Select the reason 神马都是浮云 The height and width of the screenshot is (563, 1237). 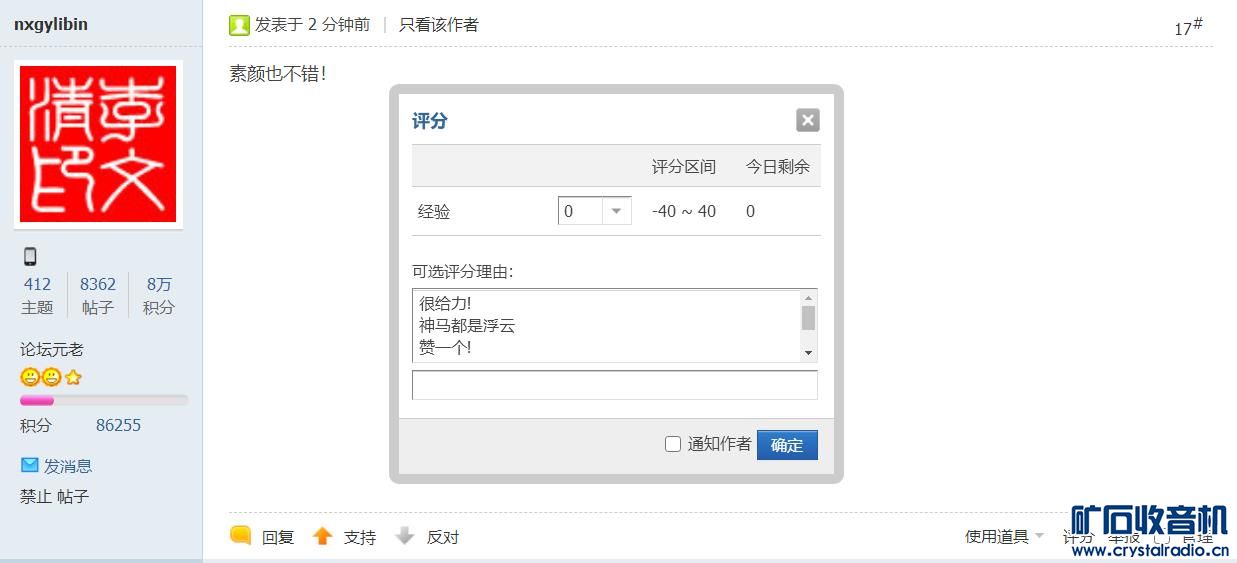(x=467, y=325)
